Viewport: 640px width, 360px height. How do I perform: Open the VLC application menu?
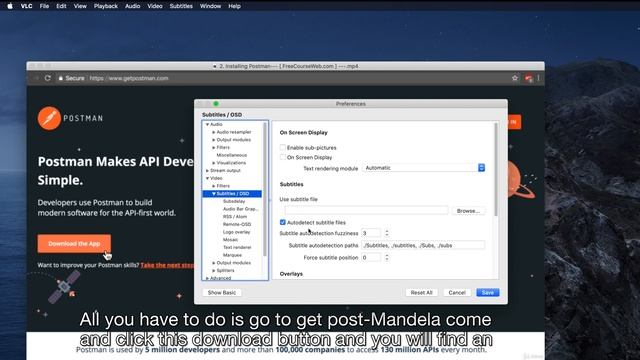[x=26, y=6]
